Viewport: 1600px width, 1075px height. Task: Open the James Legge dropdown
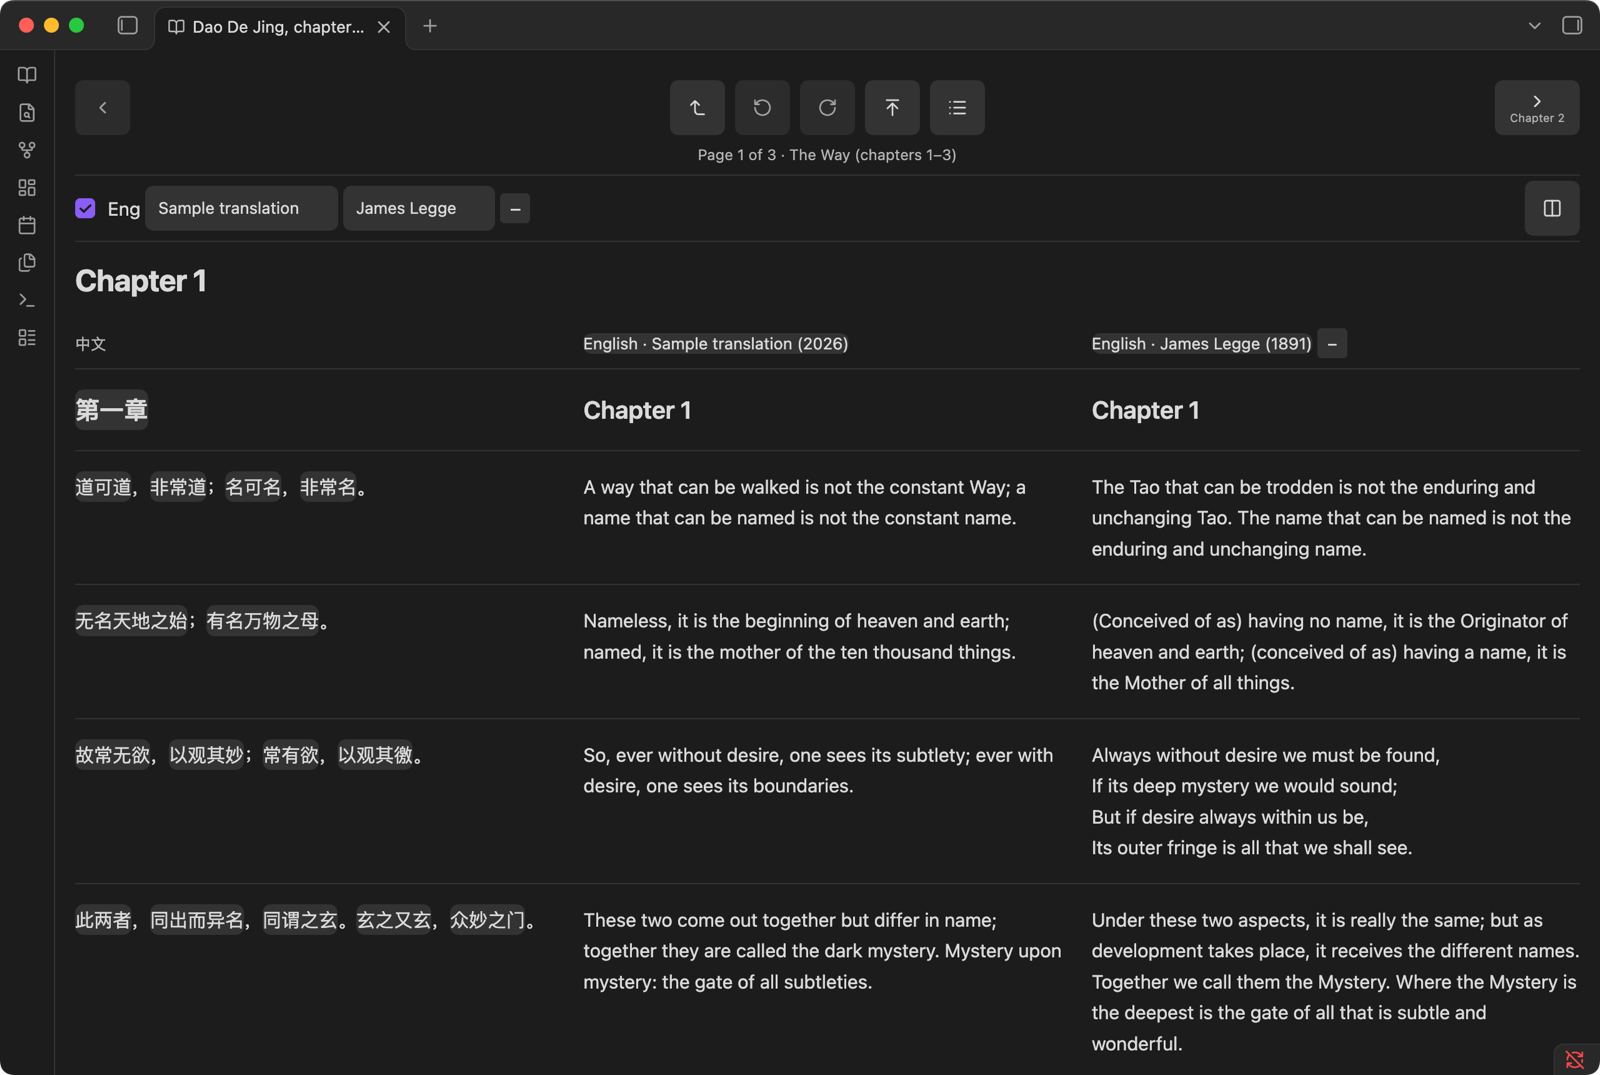[419, 208]
